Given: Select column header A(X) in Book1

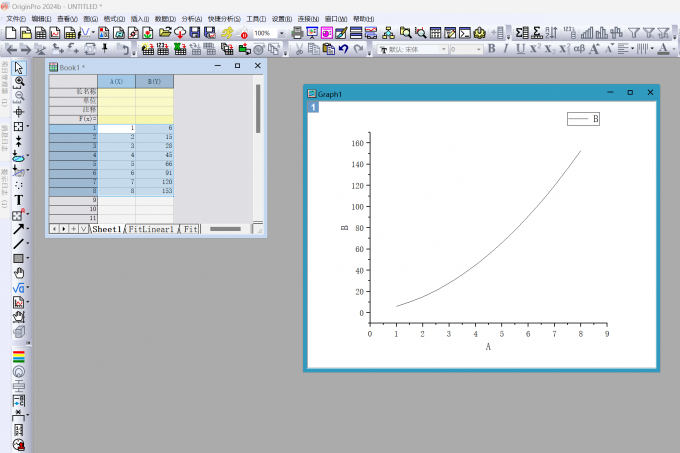Looking at the screenshot, I should (x=116, y=81).
